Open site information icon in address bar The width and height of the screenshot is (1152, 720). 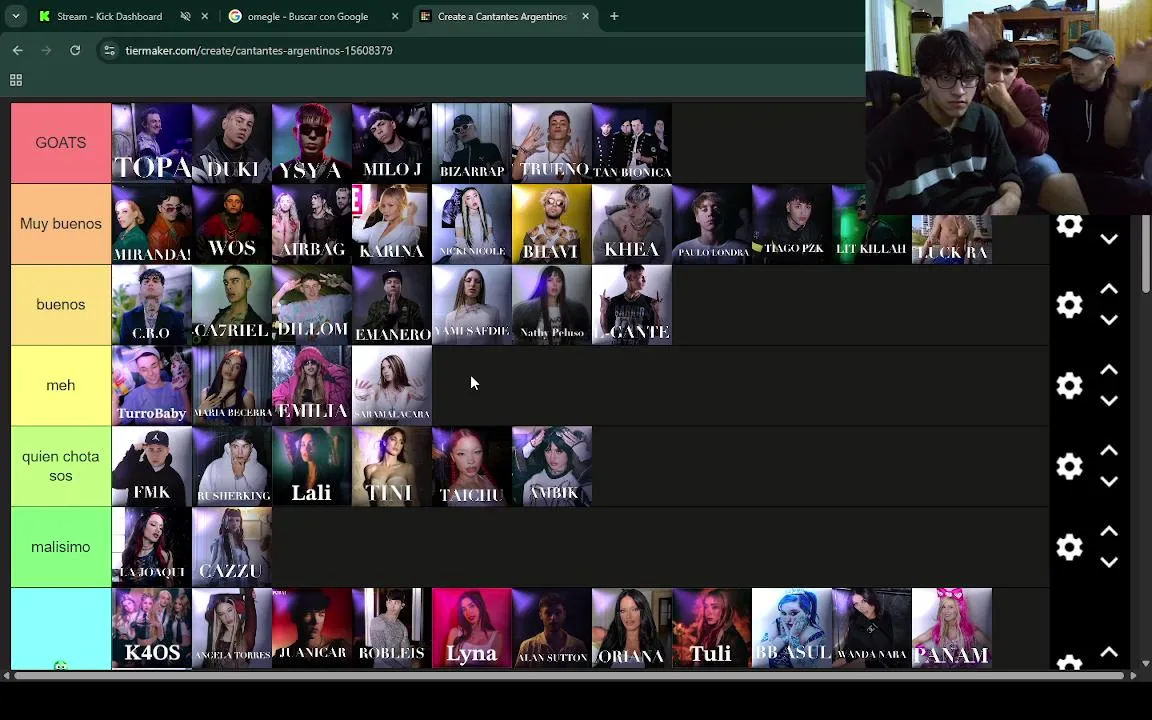(x=109, y=50)
